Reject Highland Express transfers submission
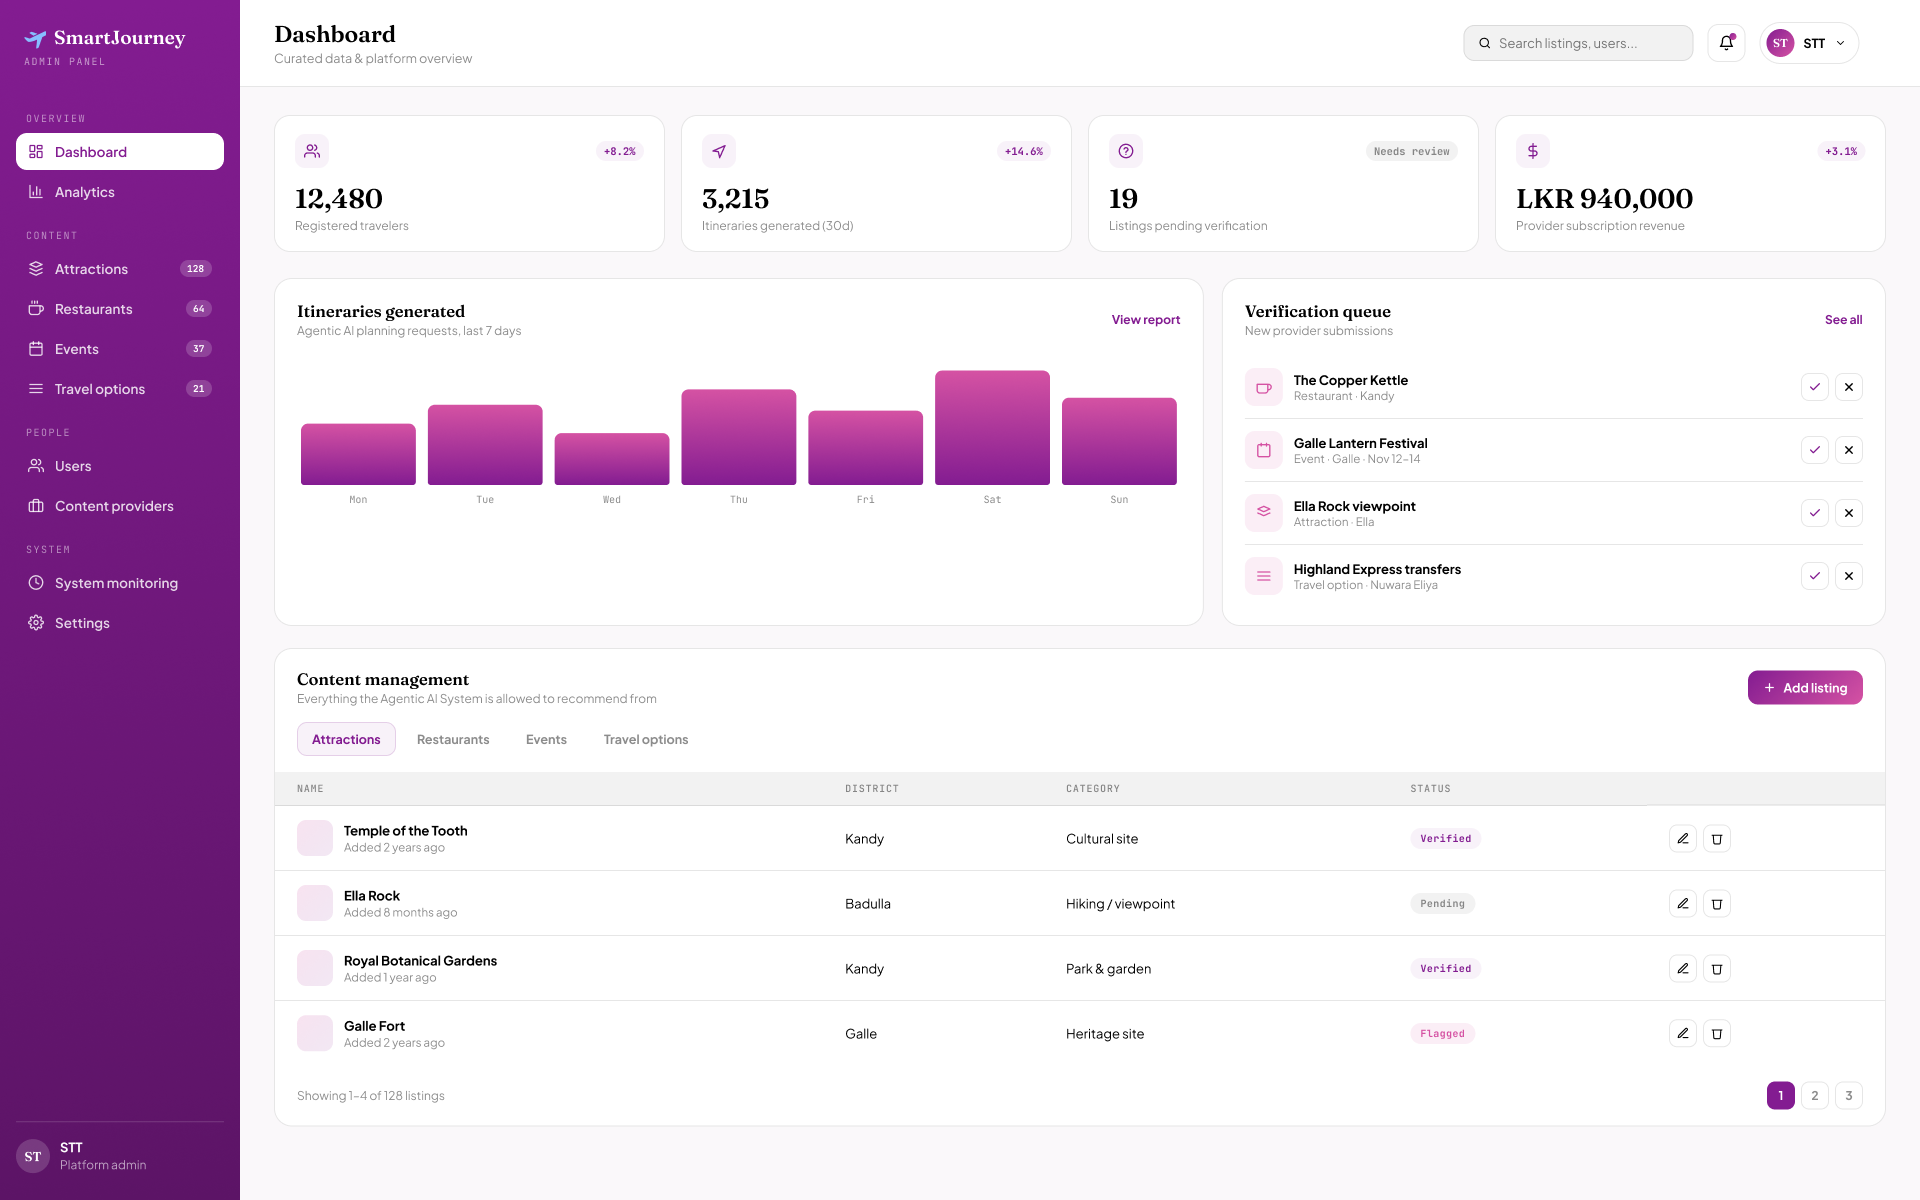The width and height of the screenshot is (1920, 1200). (1848, 576)
